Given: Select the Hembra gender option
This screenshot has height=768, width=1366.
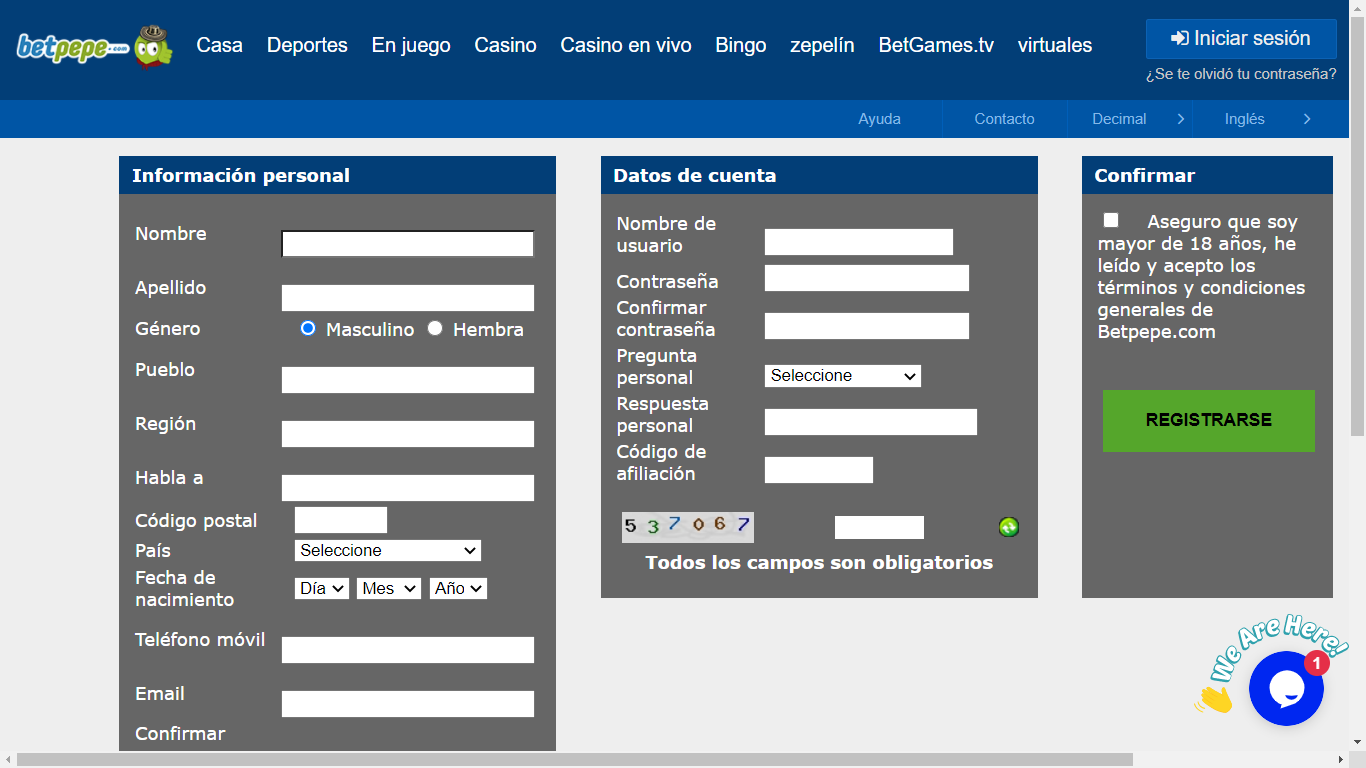Looking at the screenshot, I should (435, 328).
